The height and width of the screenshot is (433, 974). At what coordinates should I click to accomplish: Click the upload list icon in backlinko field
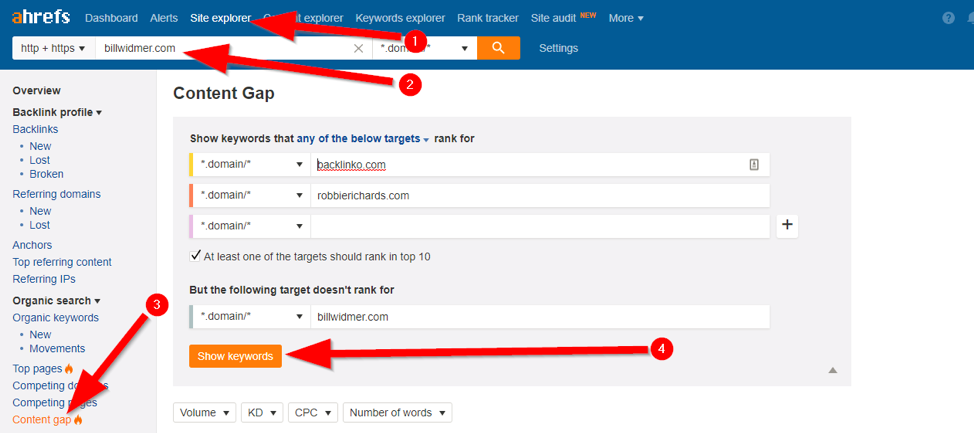click(753, 165)
